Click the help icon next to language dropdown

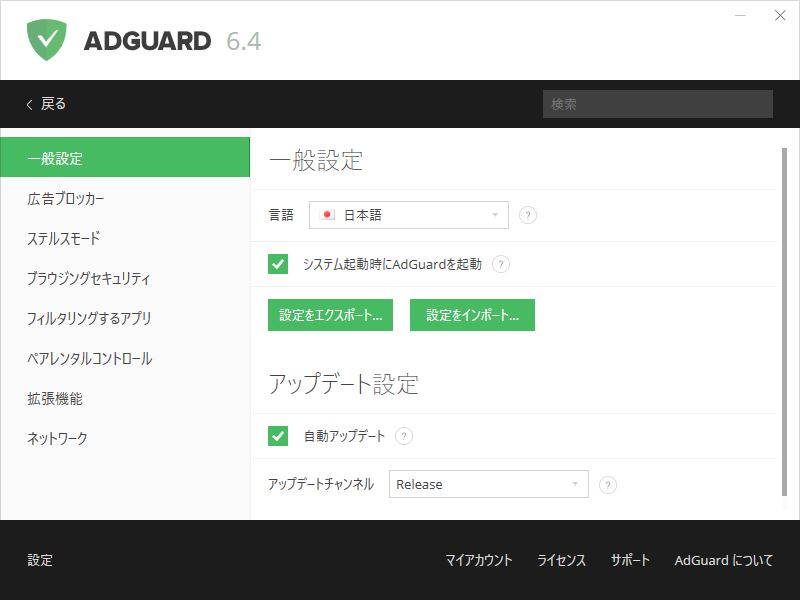coord(528,215)
